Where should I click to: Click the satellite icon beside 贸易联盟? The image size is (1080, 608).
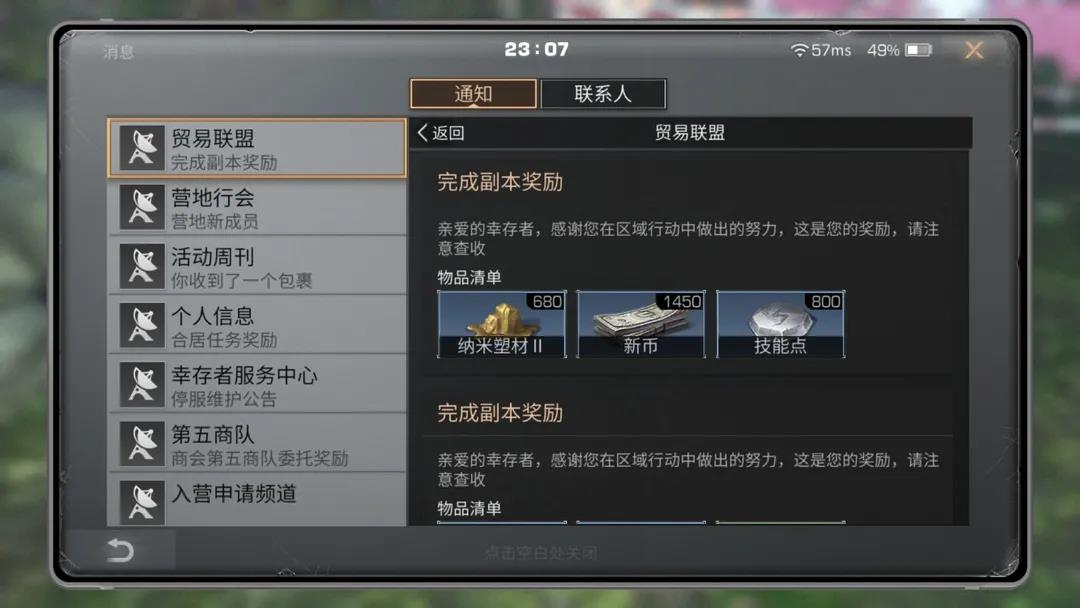[x=142, y=148]
